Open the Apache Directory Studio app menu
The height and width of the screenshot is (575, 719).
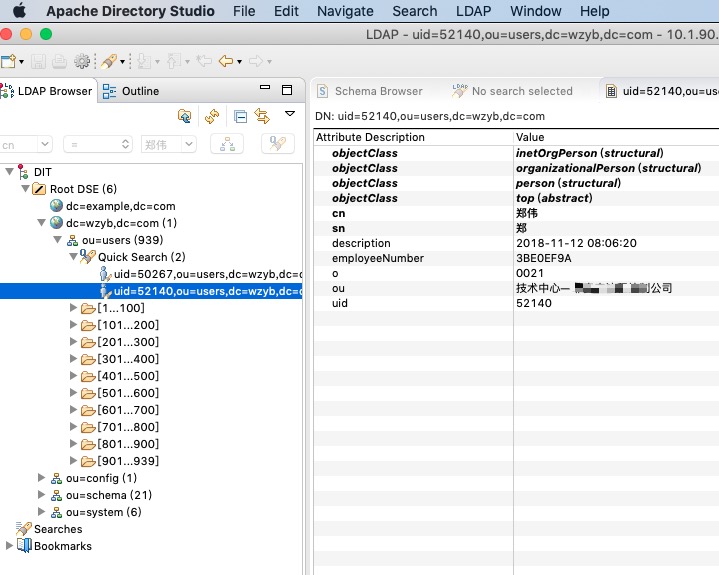coord(130,11)
